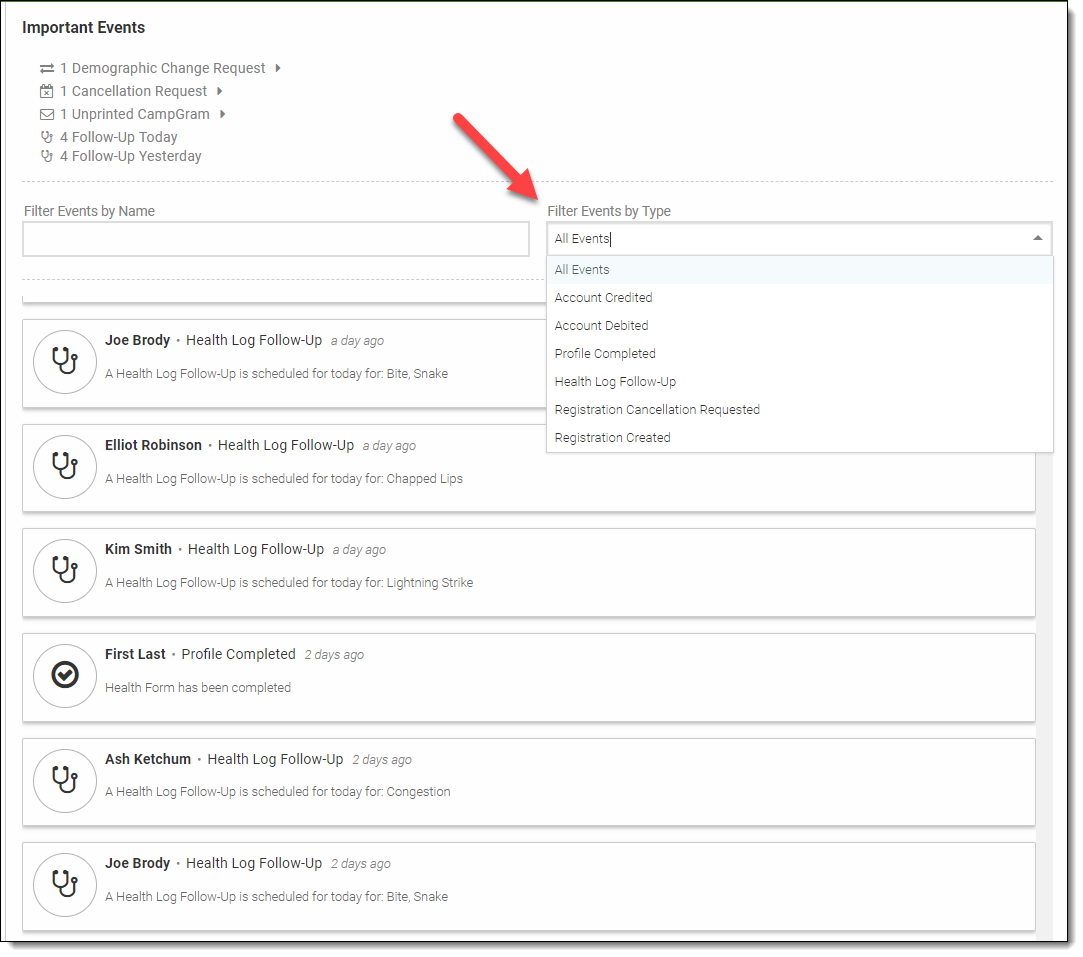Expand the Cancellation Request arrow
This screenshot has width=1083, height=957.
click(x=219, y=92)
